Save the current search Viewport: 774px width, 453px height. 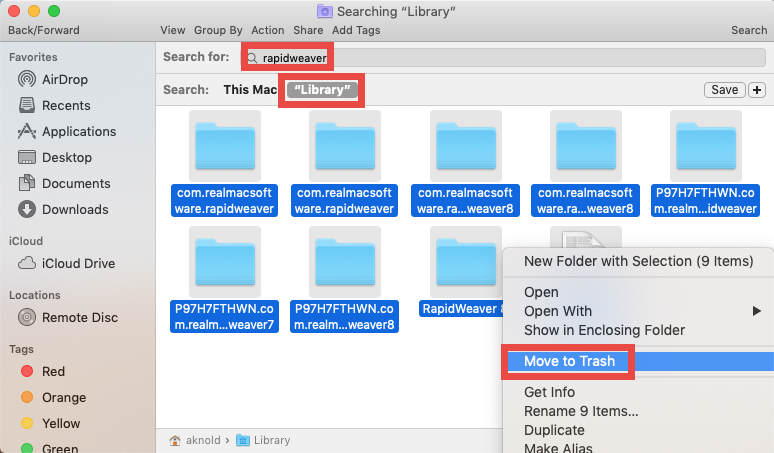click(x=724, y=90)
